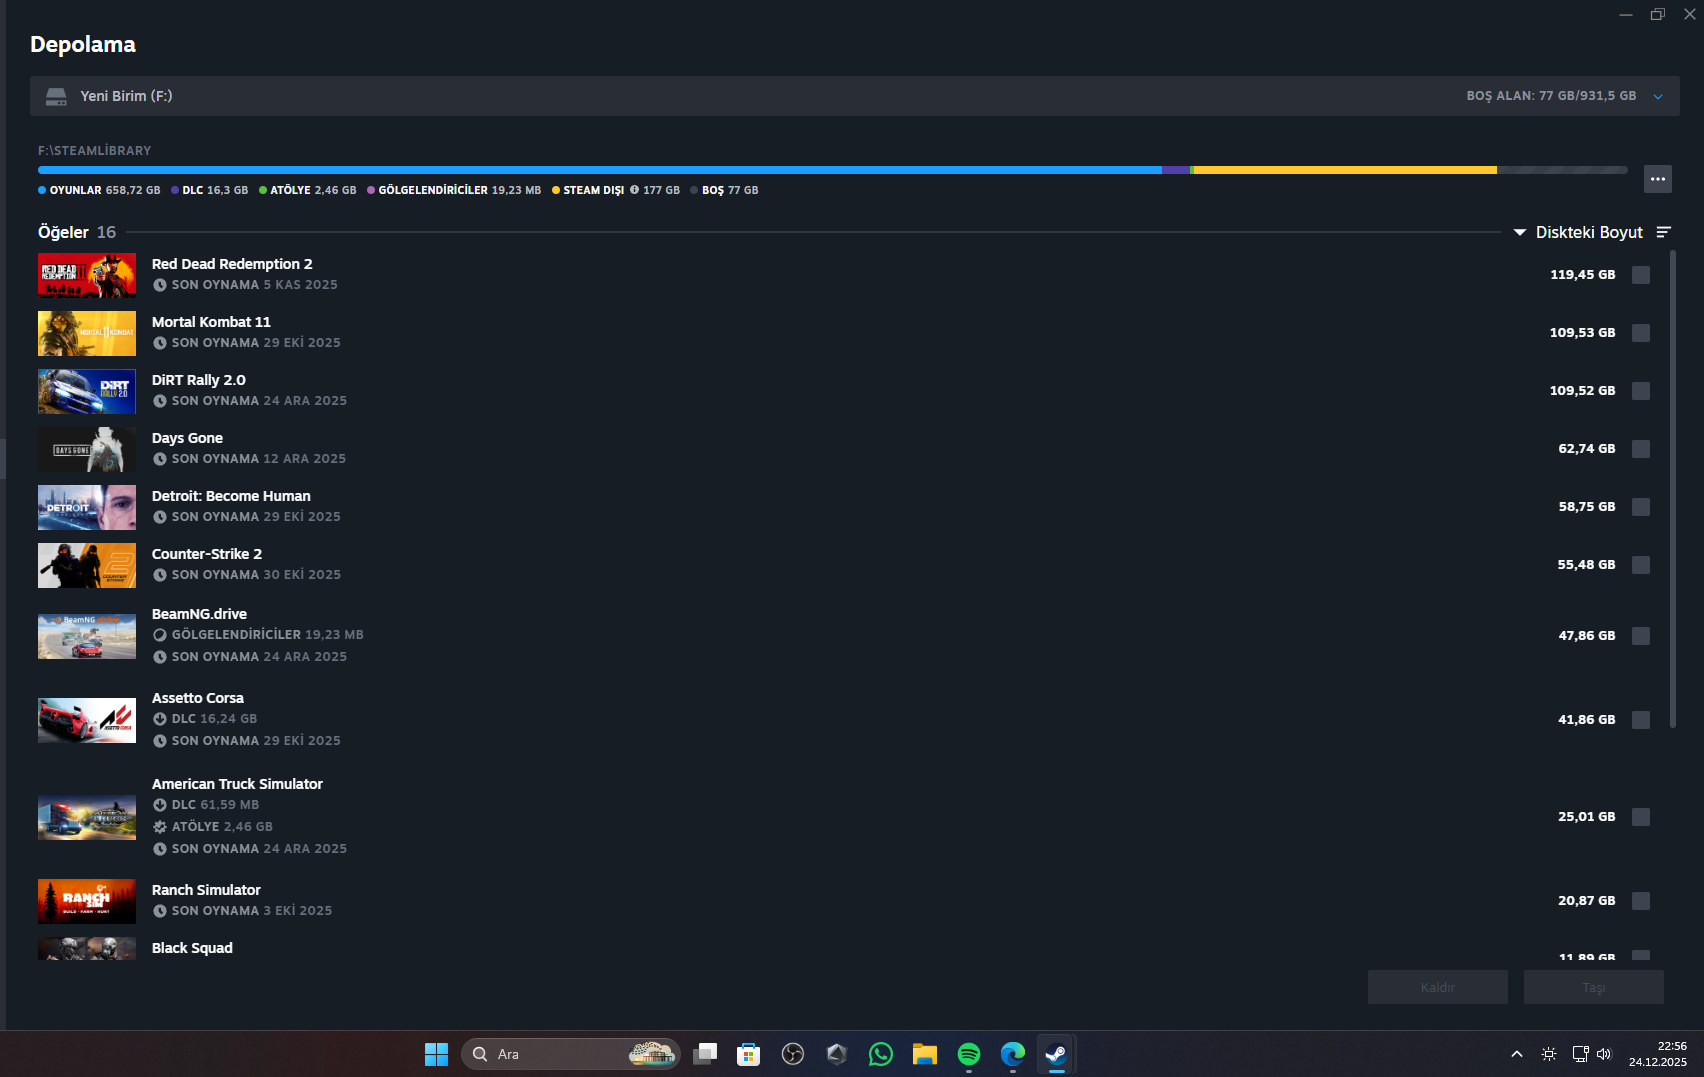Select the Assetto Corsa checkbox
Viewport: 1704px width, 1077px height.
(1641, 720)
